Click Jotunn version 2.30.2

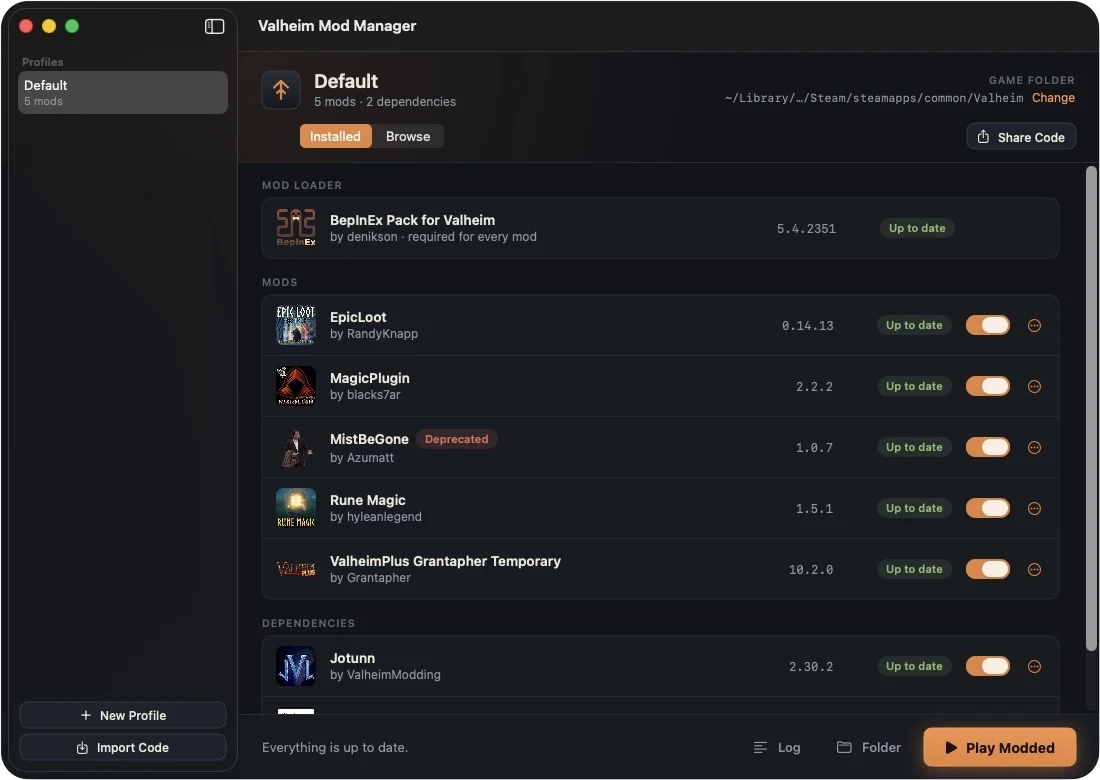point(810,666)
